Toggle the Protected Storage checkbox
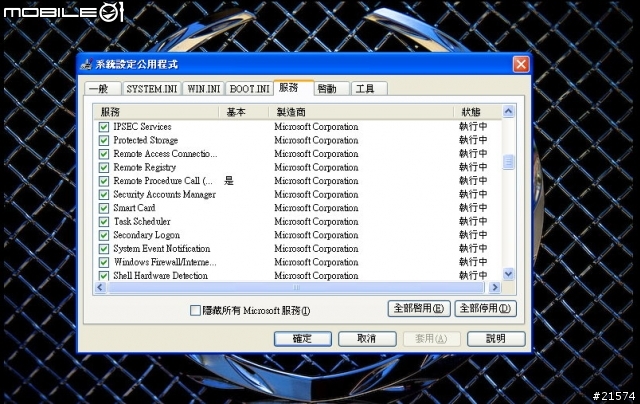 [104, 140]
